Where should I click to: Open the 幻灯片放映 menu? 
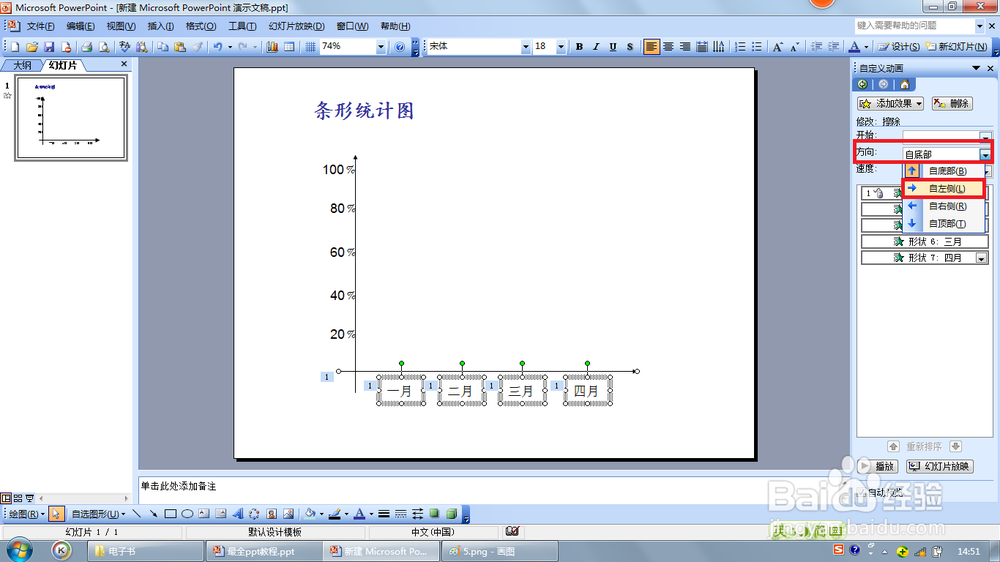pos(297,26)
